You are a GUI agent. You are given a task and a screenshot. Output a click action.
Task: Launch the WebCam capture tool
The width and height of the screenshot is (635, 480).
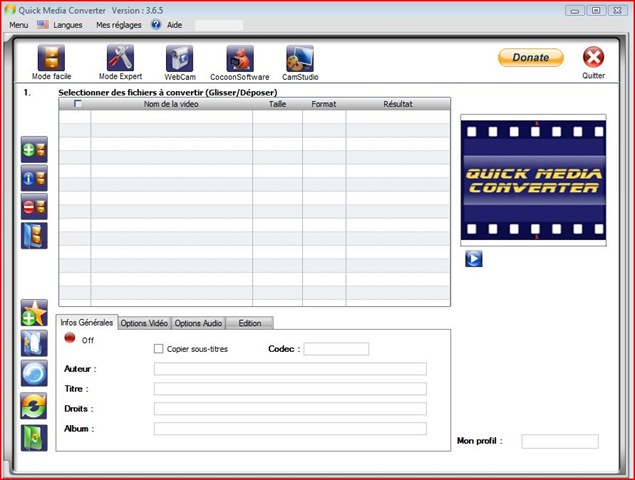tap(179, 58)
